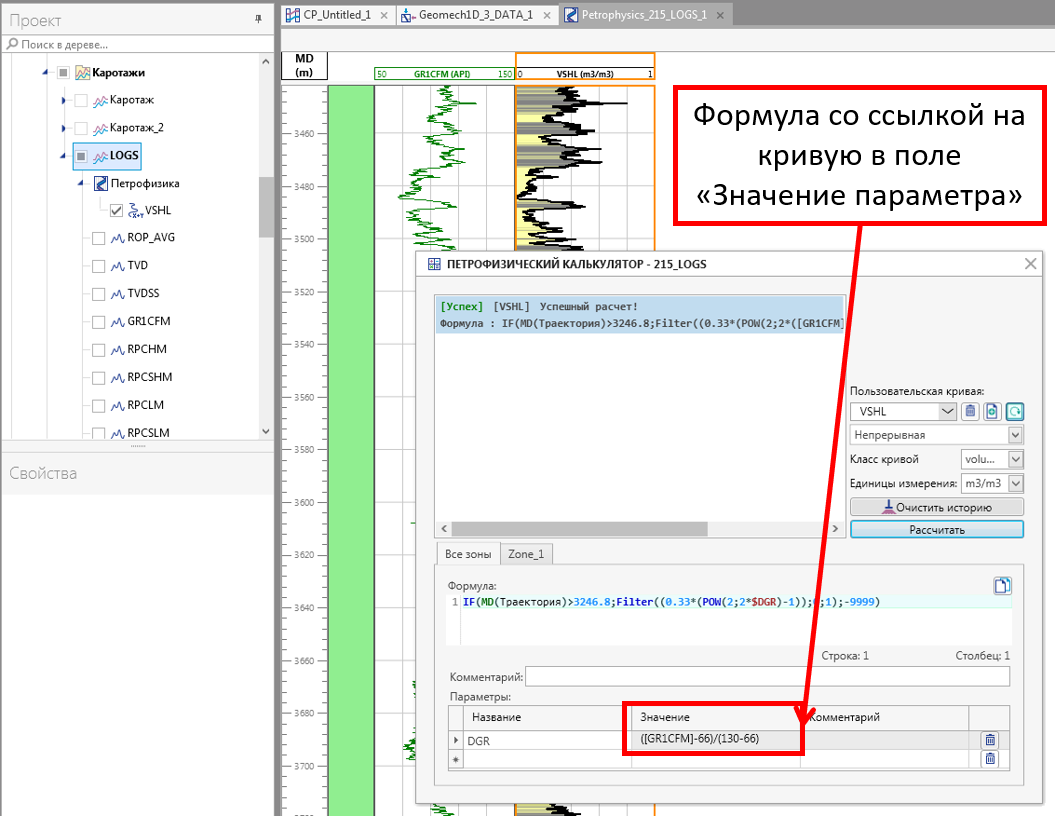Click the Каротажи folder icon
This screenshot has height=816, width=1055.
[x=83, y=73]
